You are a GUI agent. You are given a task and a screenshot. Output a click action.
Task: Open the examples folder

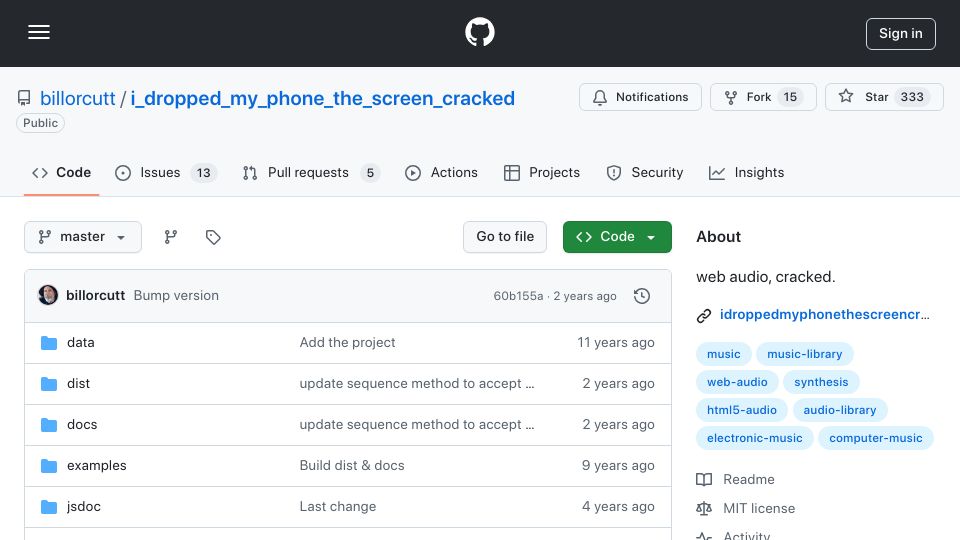[97, 466]
